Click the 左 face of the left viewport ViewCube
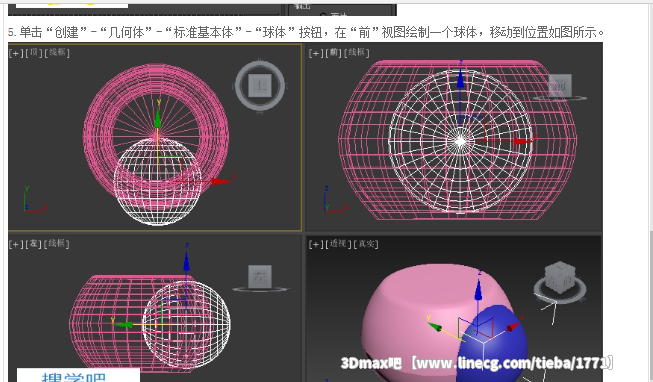This screenshot has height=382, width=653. pos(260,277)
